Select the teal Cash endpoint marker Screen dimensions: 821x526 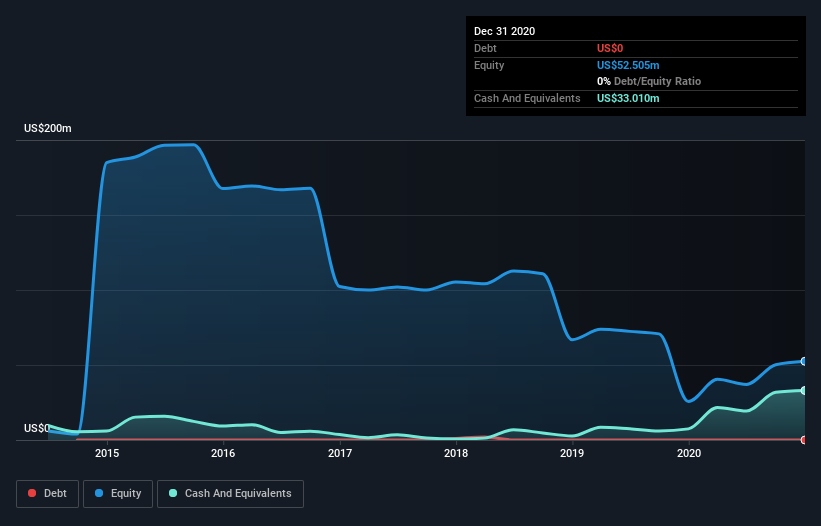(x=804, y=390)
